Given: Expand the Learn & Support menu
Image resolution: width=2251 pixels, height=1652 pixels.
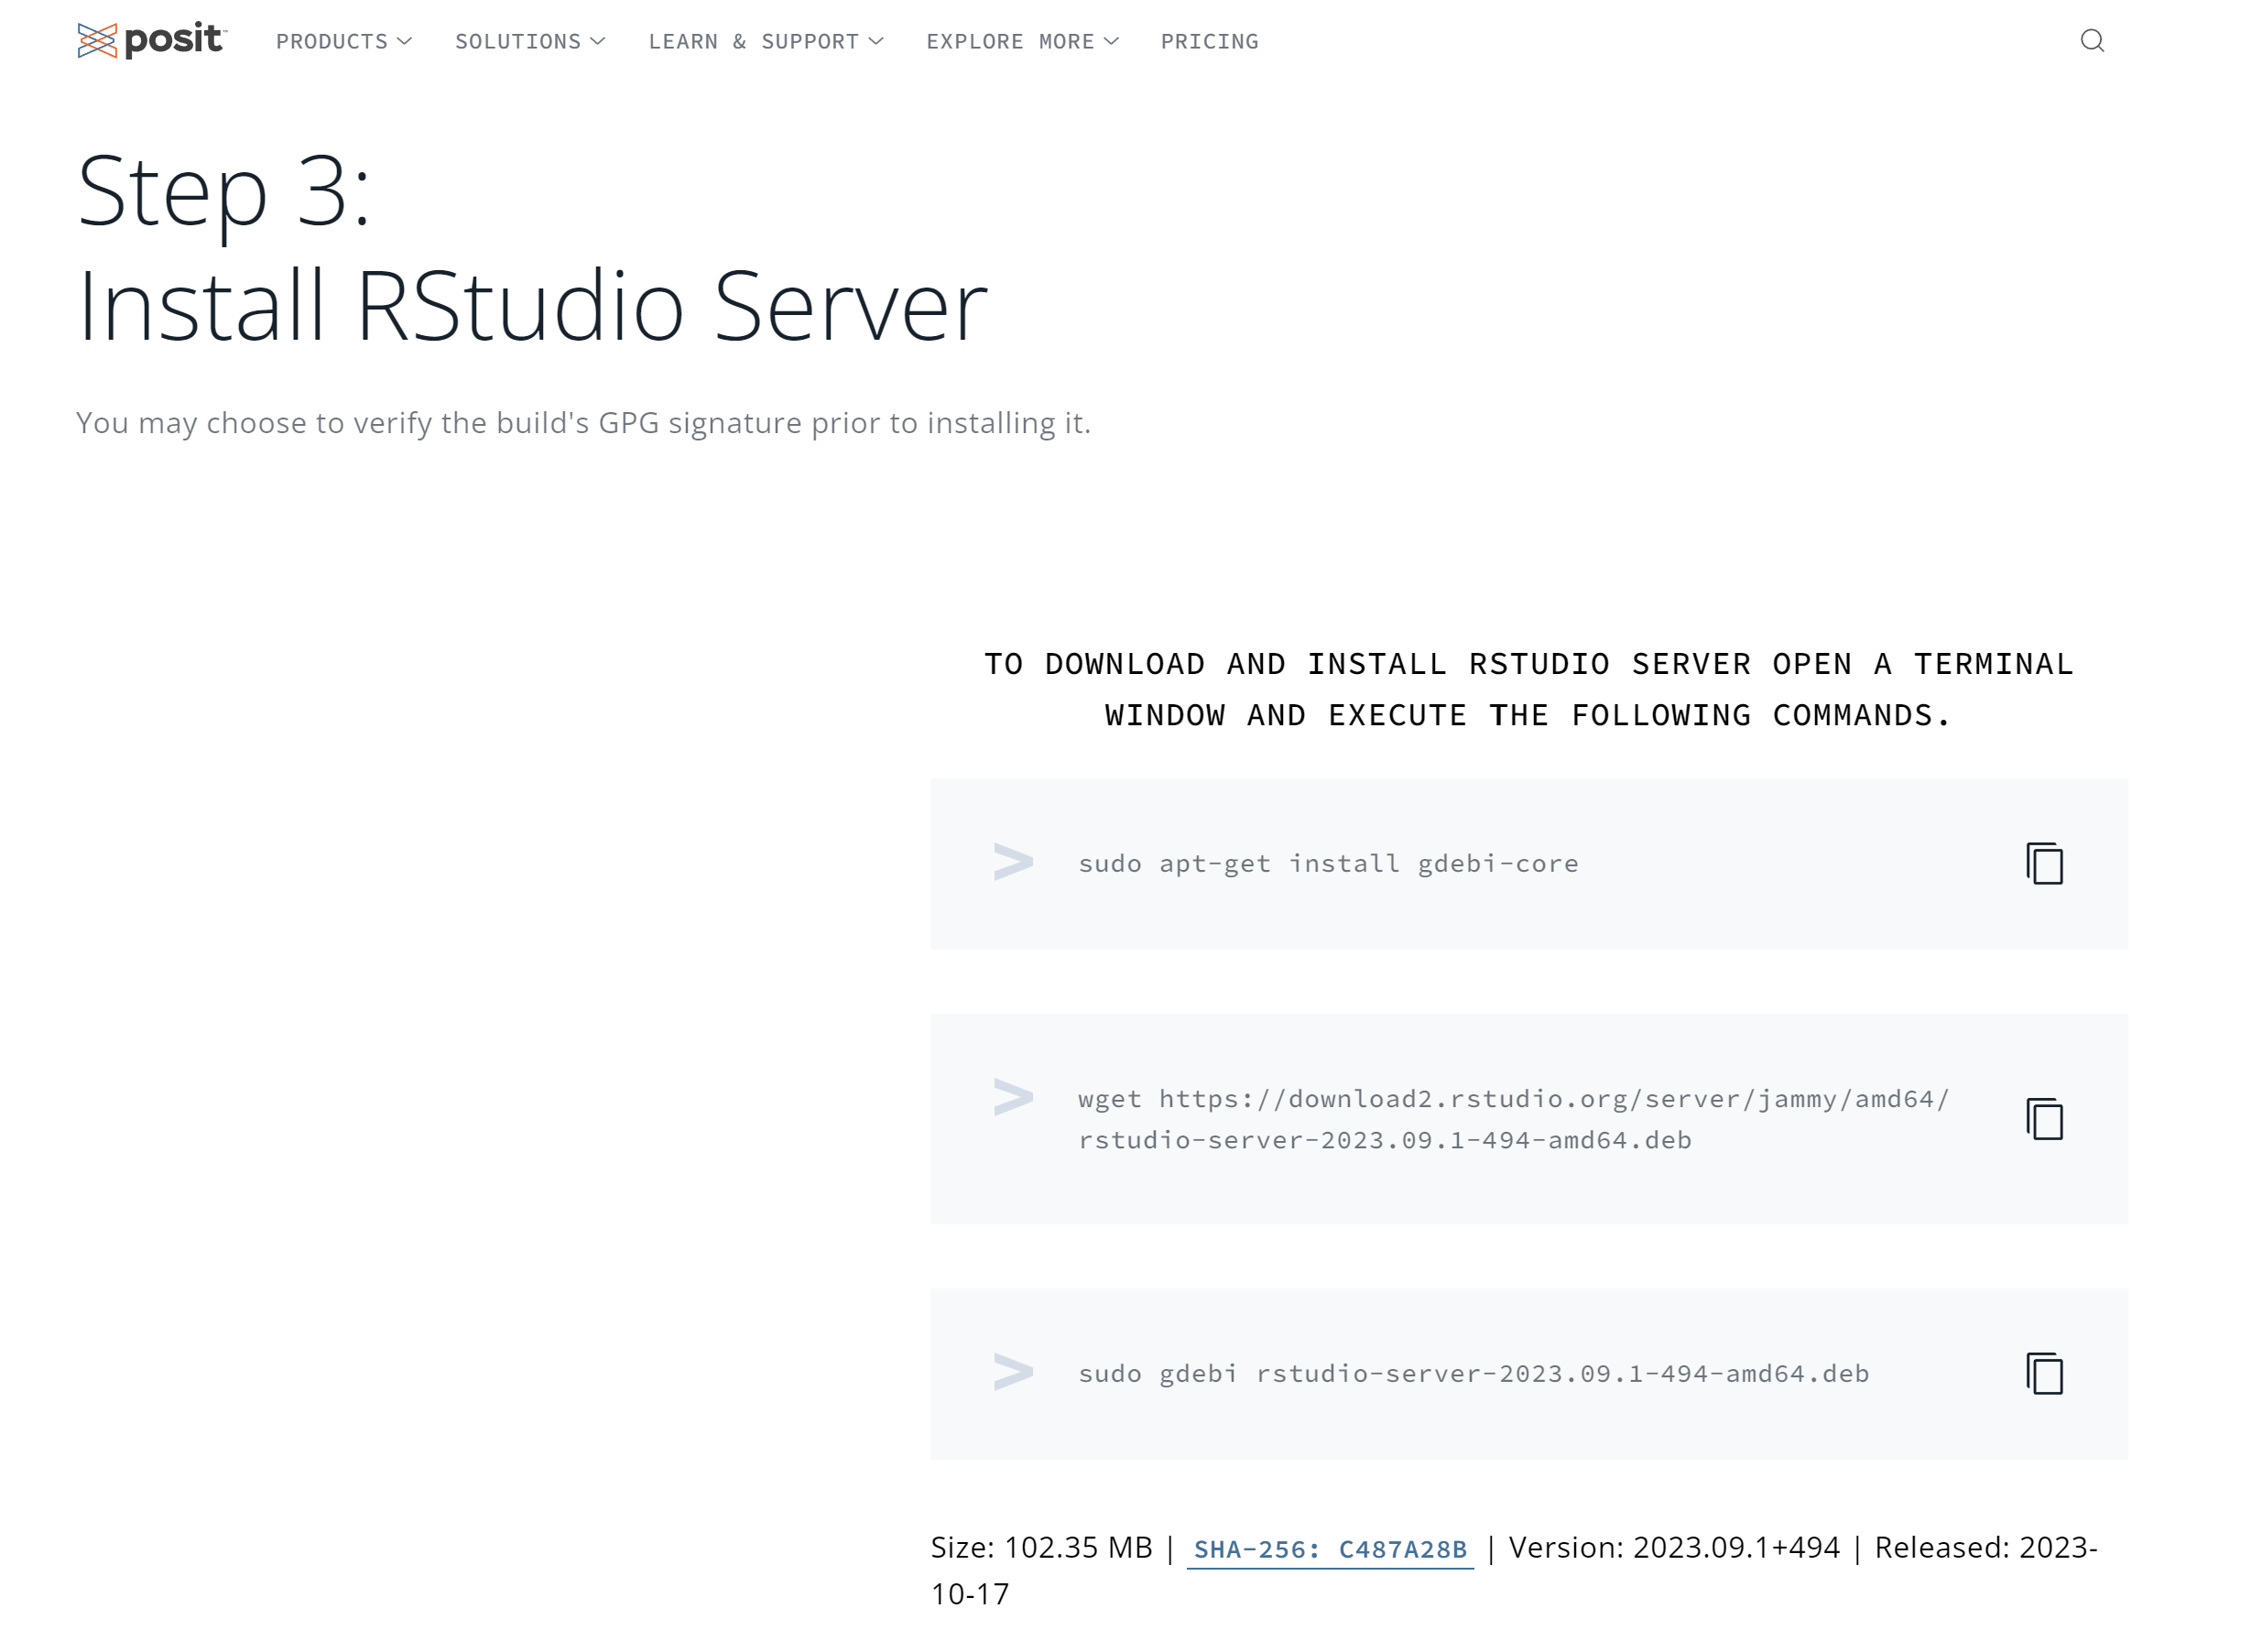Looking at the screenshot, I should coord(766,42).
